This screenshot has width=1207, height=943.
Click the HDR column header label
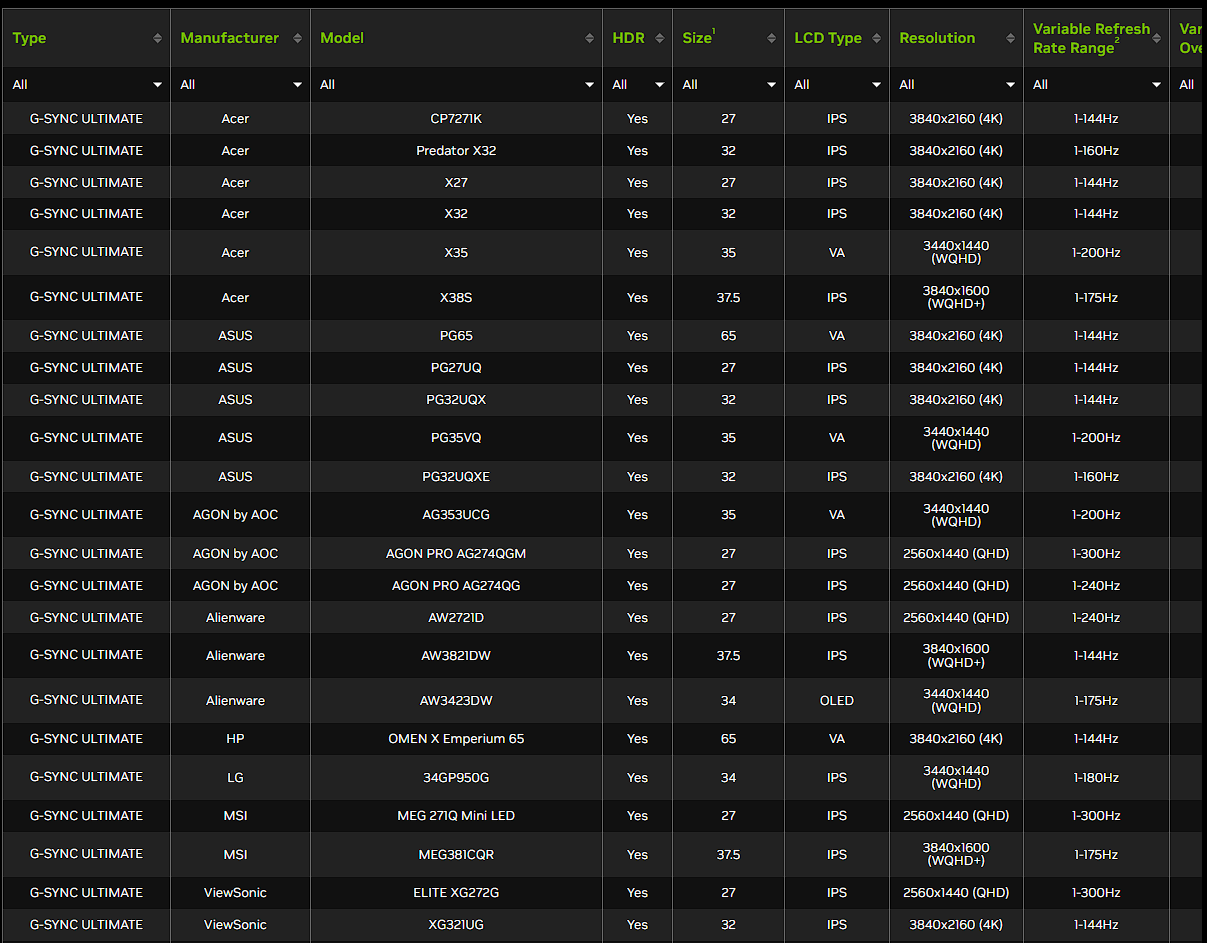(x=628, y=38)
